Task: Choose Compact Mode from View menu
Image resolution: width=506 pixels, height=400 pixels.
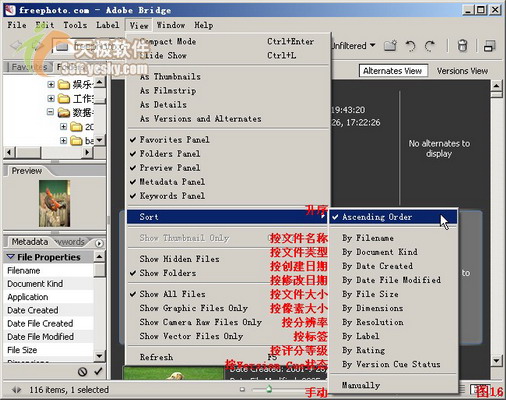Action: click(228, 42)
